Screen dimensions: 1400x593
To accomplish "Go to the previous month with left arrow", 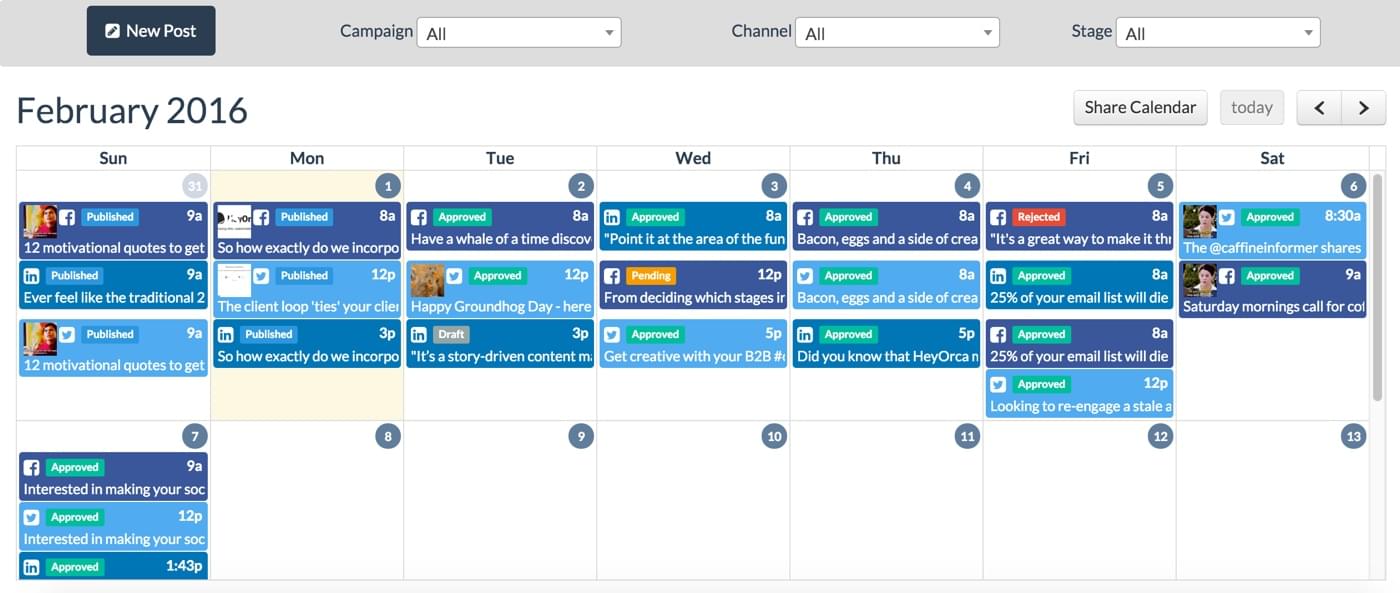I will coord(1319,108).
